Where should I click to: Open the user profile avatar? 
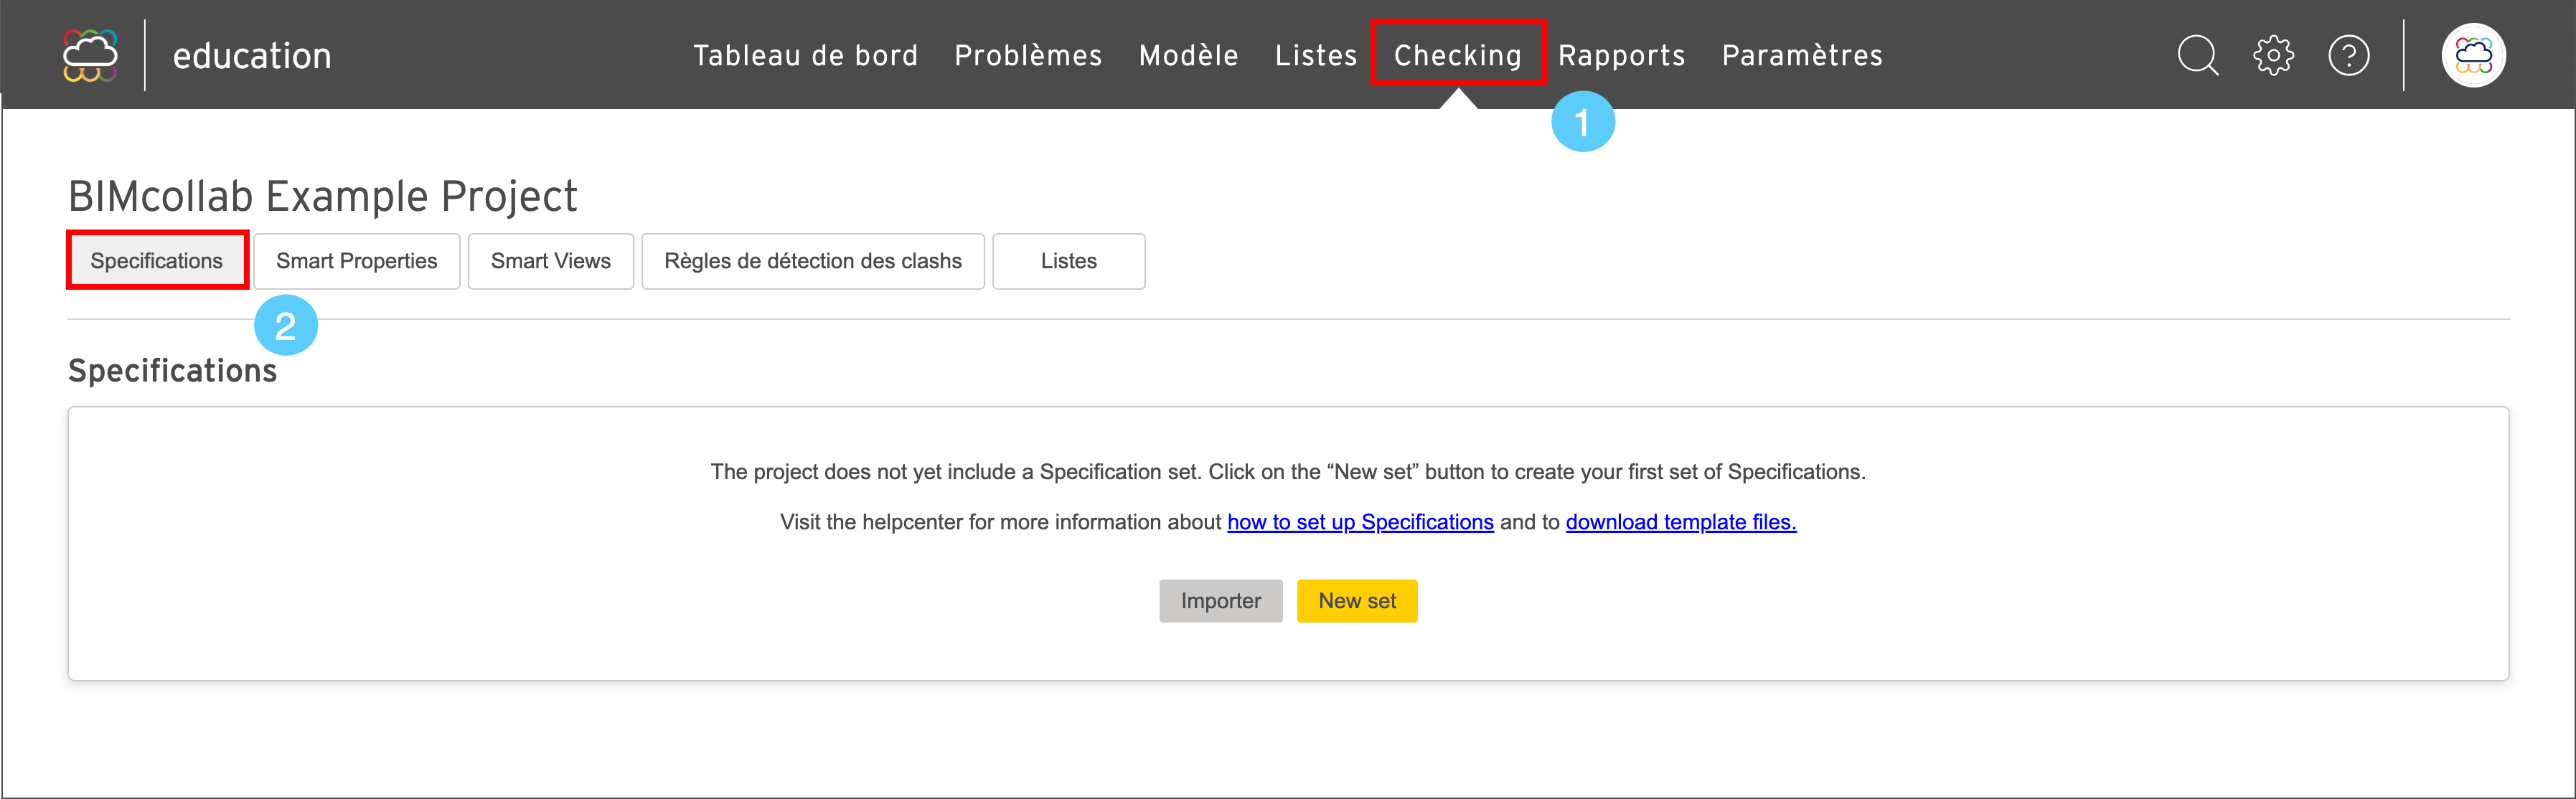click(2473, 55)
